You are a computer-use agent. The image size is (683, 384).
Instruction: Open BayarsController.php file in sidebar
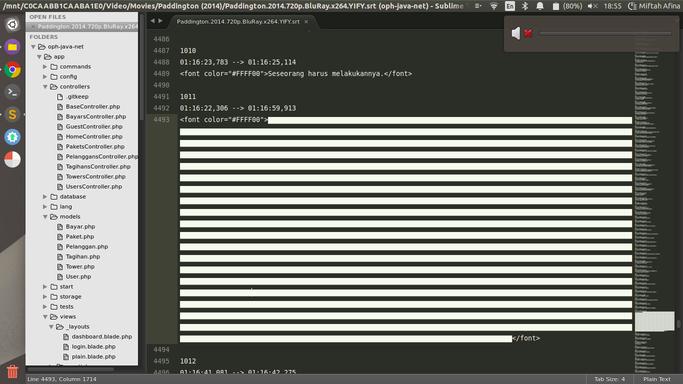[x=96, y=117]
